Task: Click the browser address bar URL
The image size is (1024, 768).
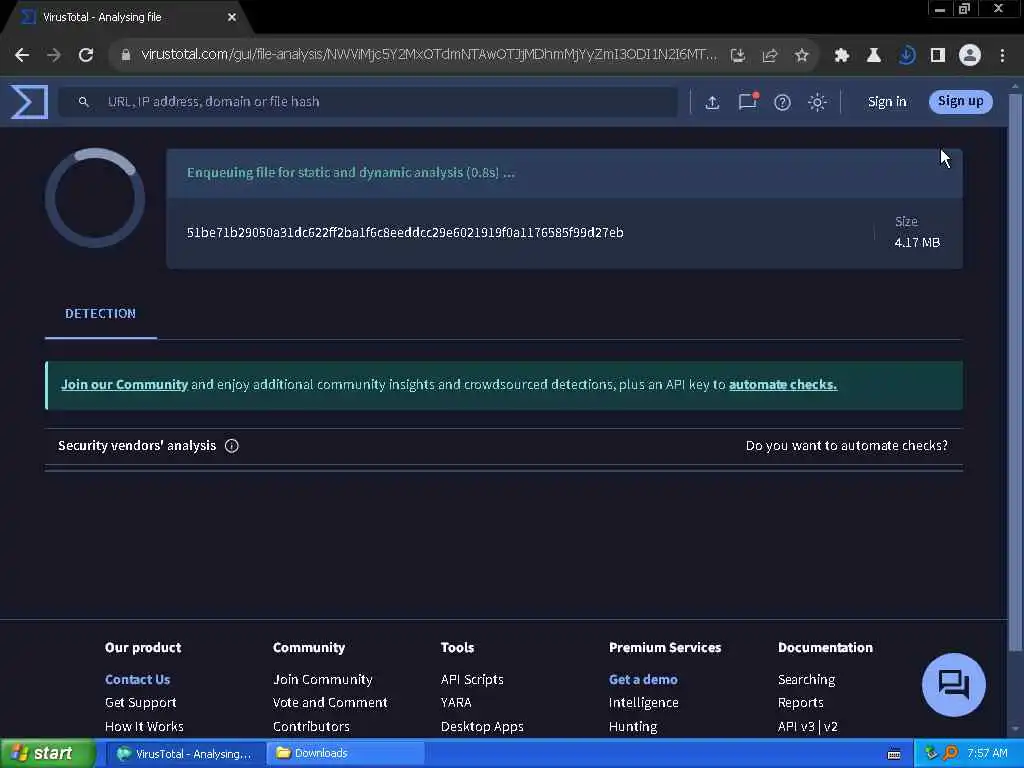Action: [x=428, y=55]
